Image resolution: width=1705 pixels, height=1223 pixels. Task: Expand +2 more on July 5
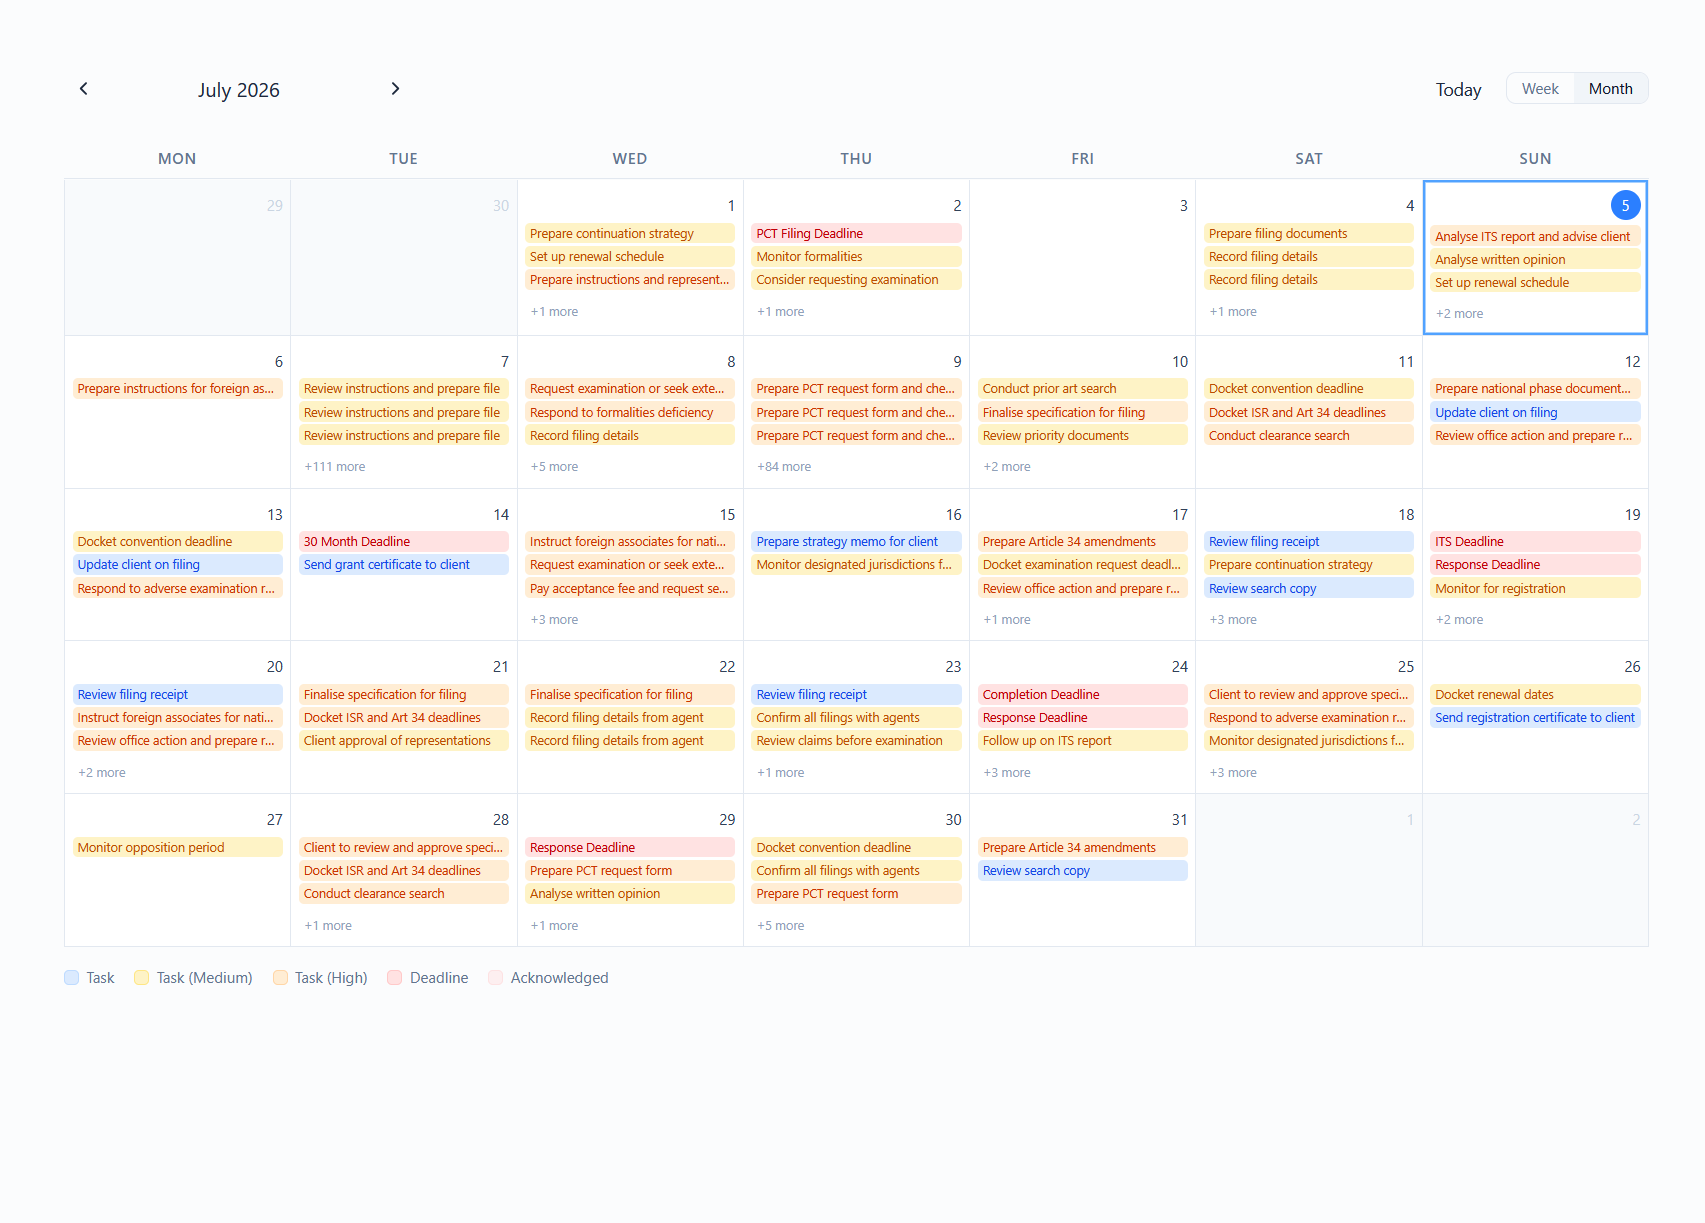click(x=1459, y=314)
